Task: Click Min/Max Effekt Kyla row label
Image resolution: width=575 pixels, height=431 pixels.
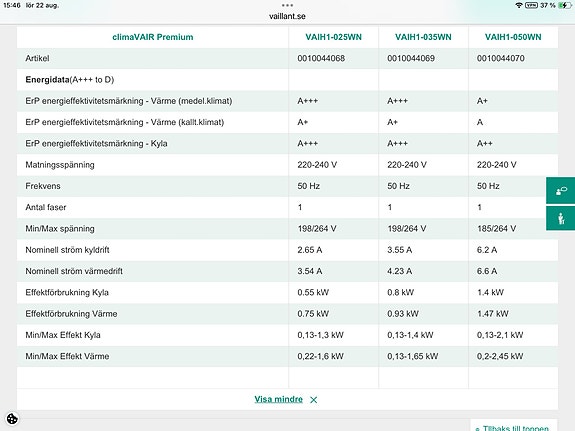Action: pos(63,335)
